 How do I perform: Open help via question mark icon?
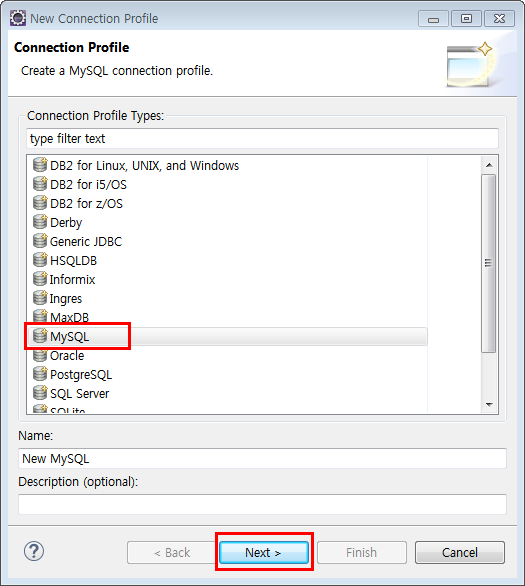tap(34, 551)
